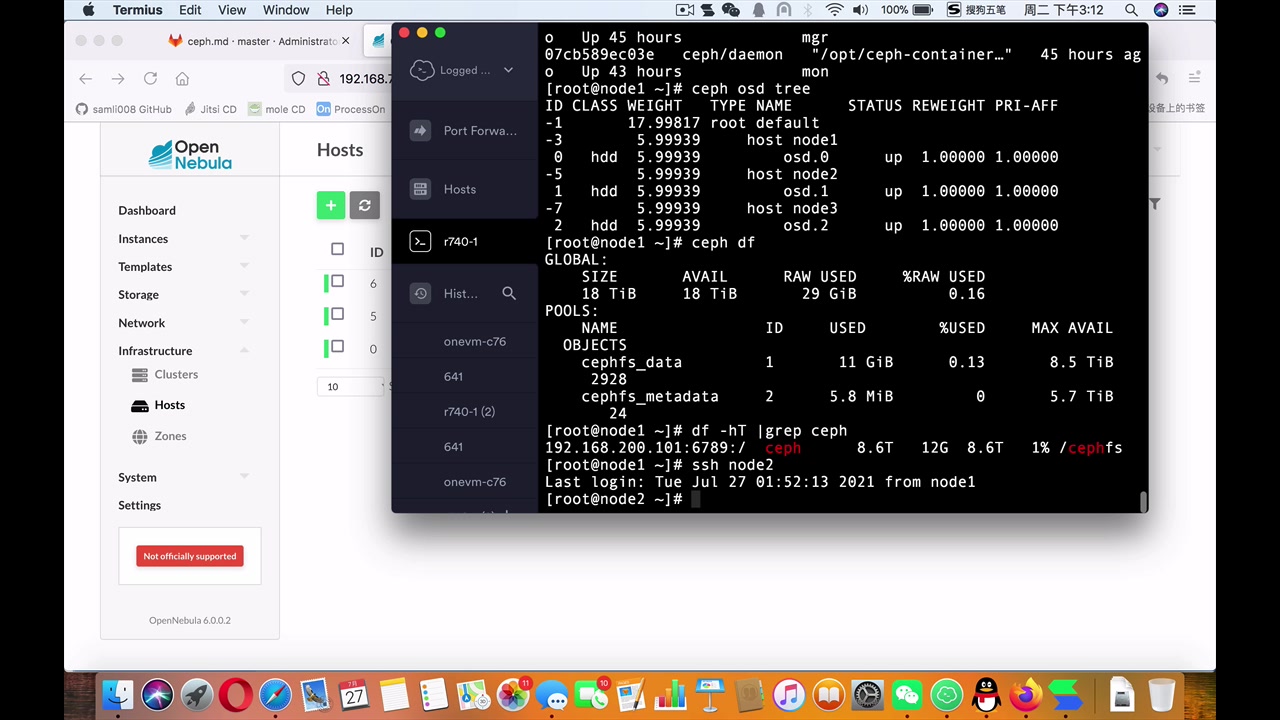Launch Opera from the Dock
This screenshot has width=1280, height=720.
[x=236, y=695]
